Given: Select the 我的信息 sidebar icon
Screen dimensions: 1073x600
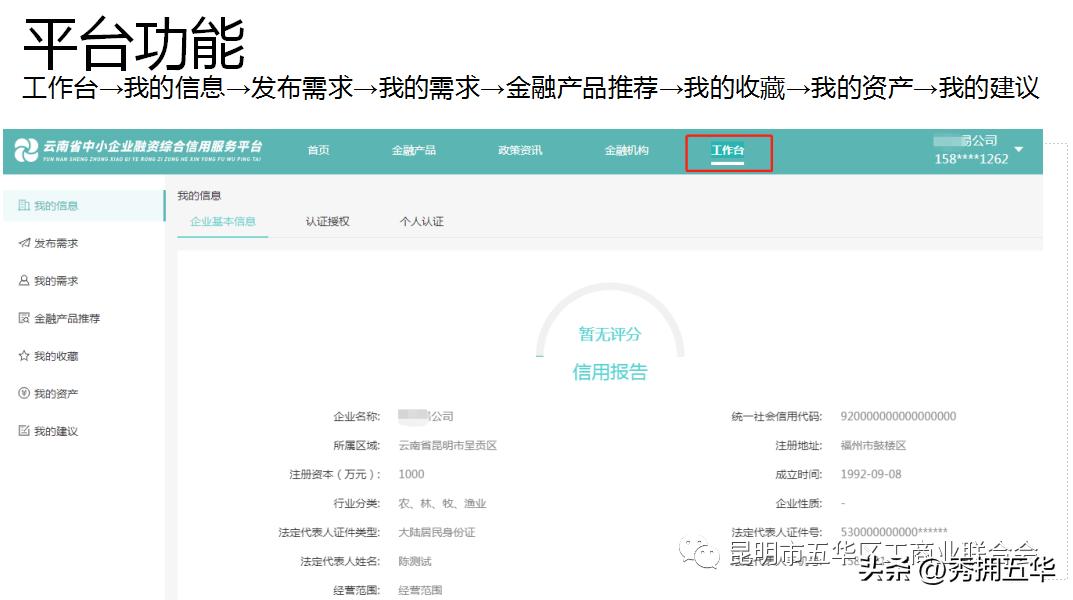Looking at the screenshot, I should tap(25, 204).
